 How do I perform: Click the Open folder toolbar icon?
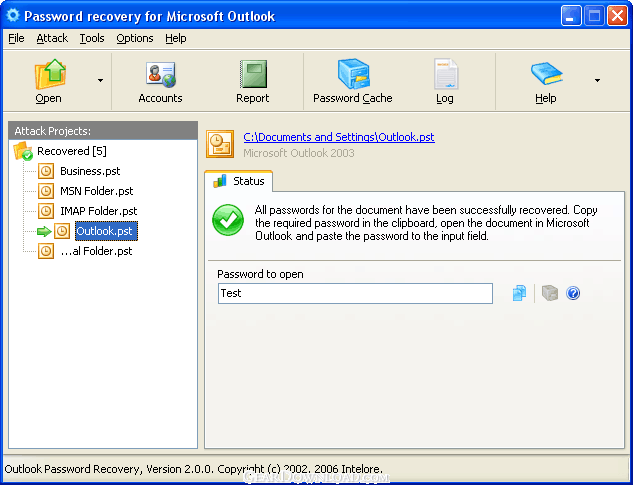tap(50, 75)
